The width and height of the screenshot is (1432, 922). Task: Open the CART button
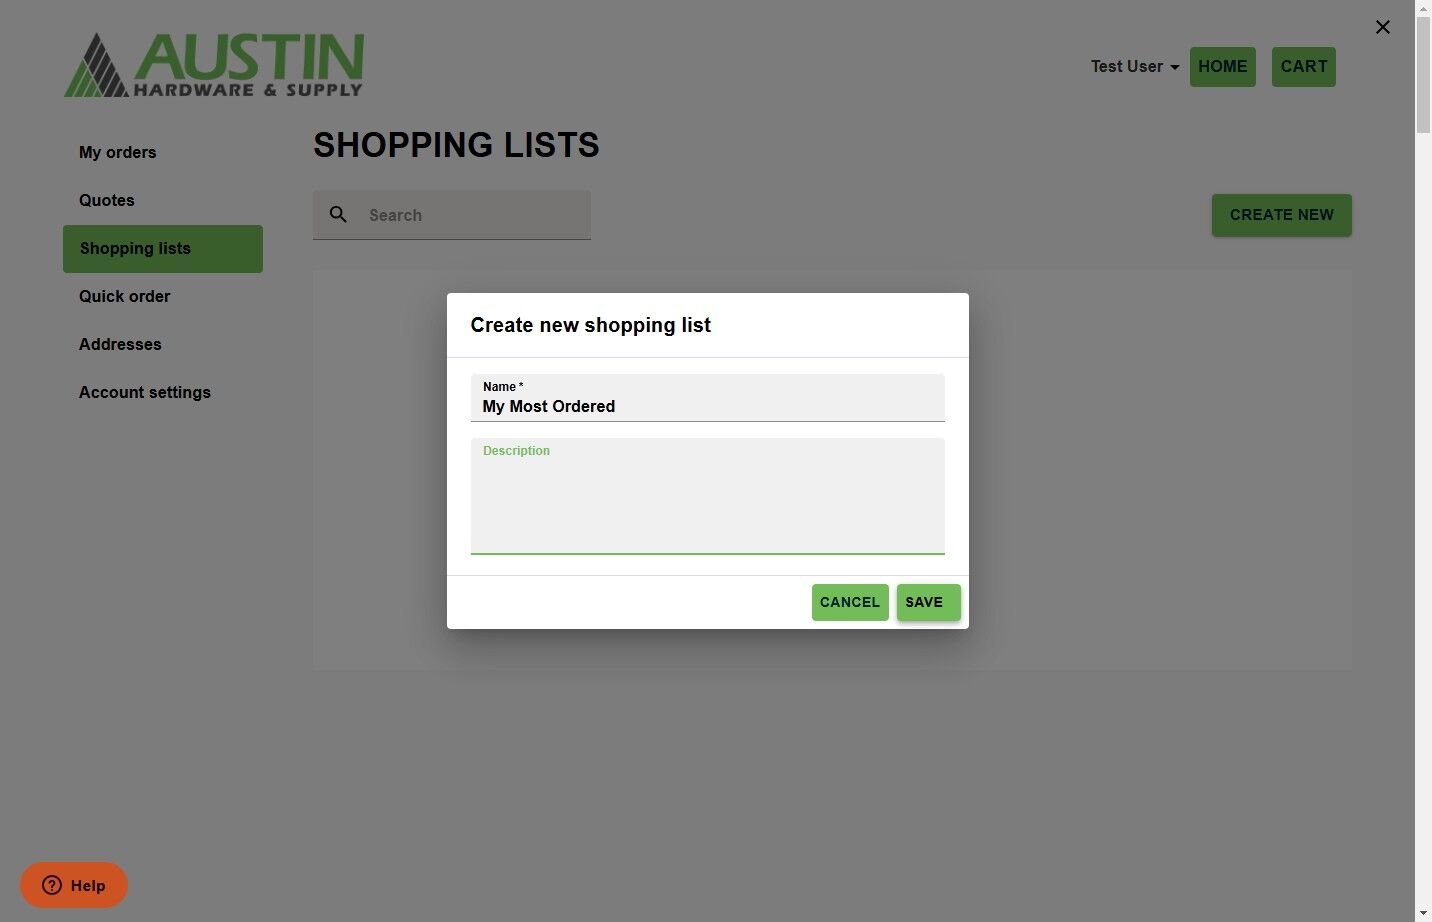tap(1303, 67)
